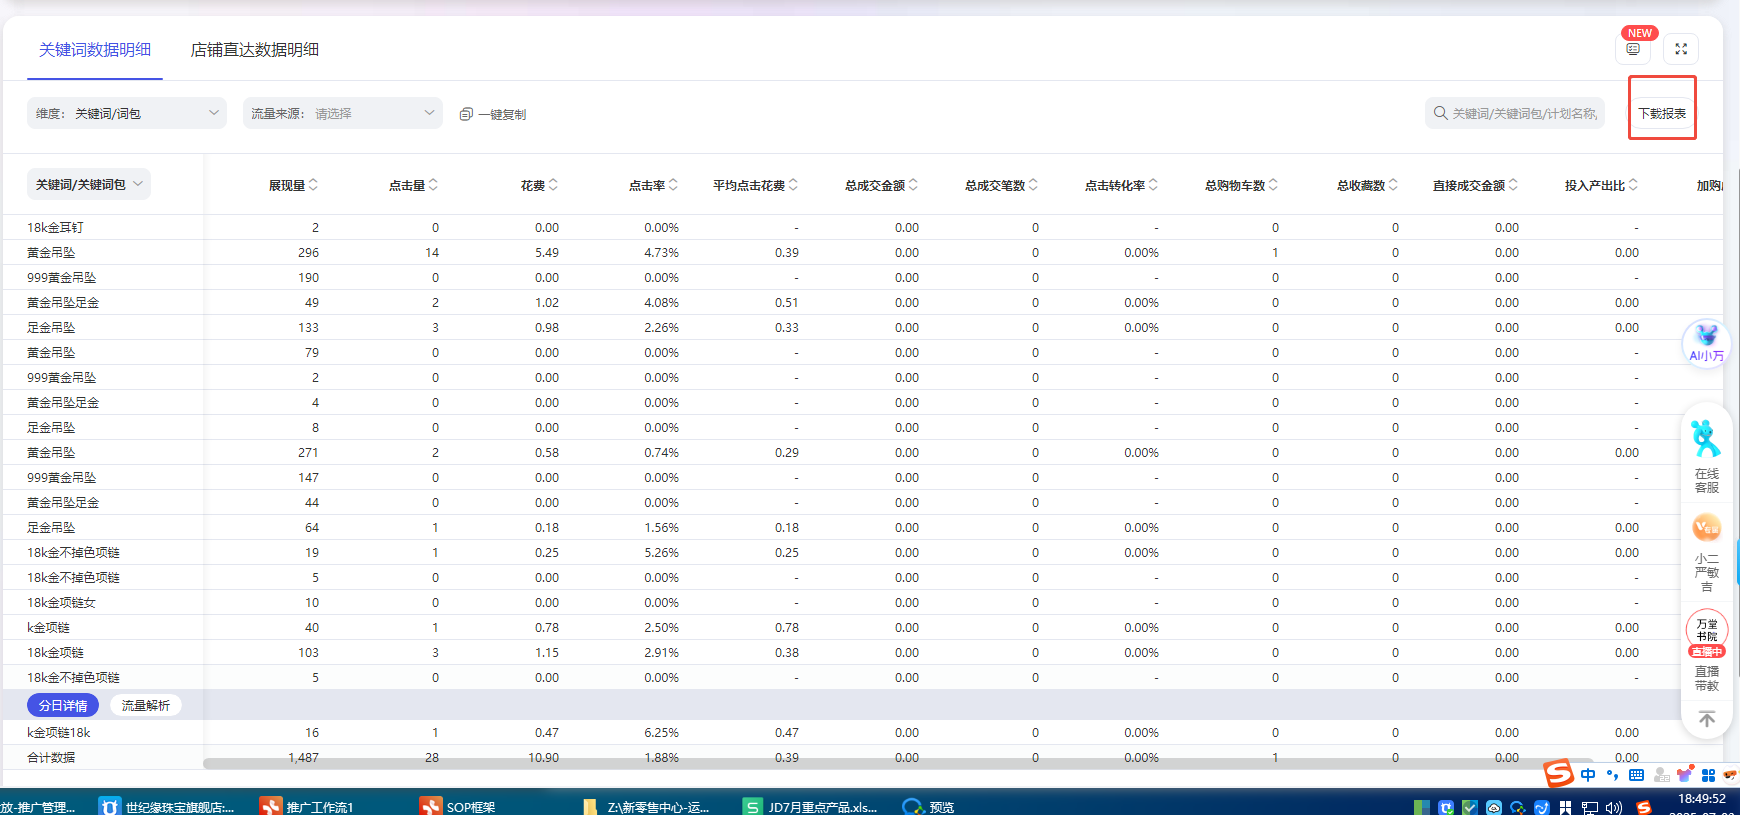Toggle Sogou Chinese/English input mode
Image resolution: width=1740 pixels, height=815 pixels.
point(1588,775)
